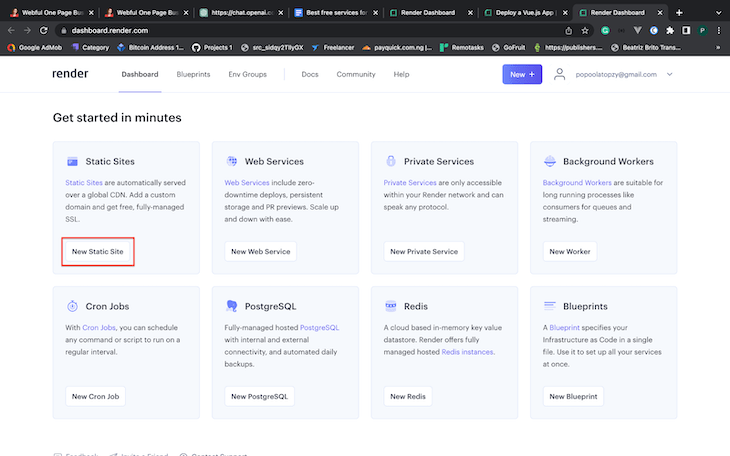Follow the Static Sites description link
Viewport: 730px width, 456px height.
pos(84,183)
